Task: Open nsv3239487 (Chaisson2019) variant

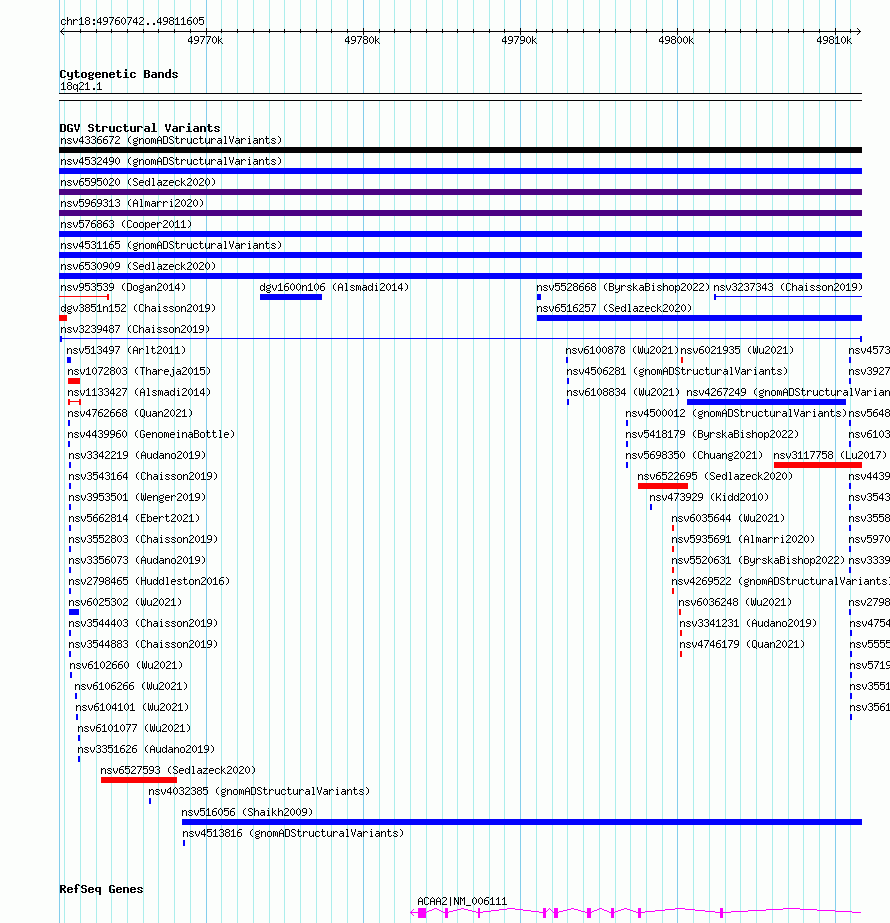Action: [135, 330]
